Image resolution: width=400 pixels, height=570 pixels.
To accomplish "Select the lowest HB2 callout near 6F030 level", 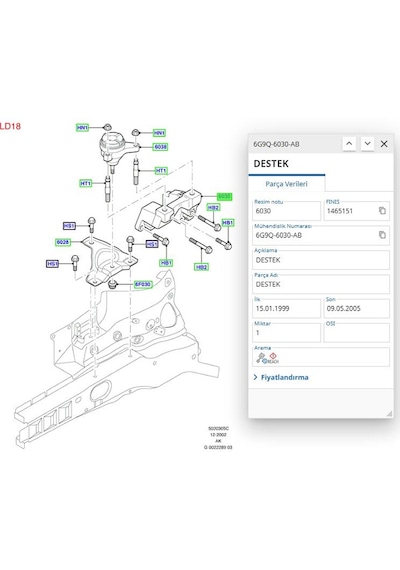I will [x=201, y=267].
